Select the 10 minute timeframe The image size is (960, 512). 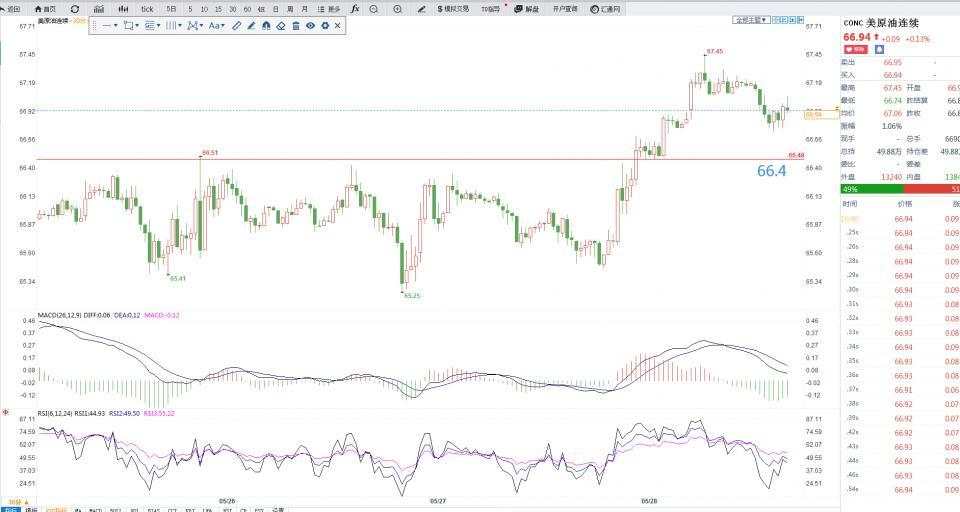click(x=204, y=9)
